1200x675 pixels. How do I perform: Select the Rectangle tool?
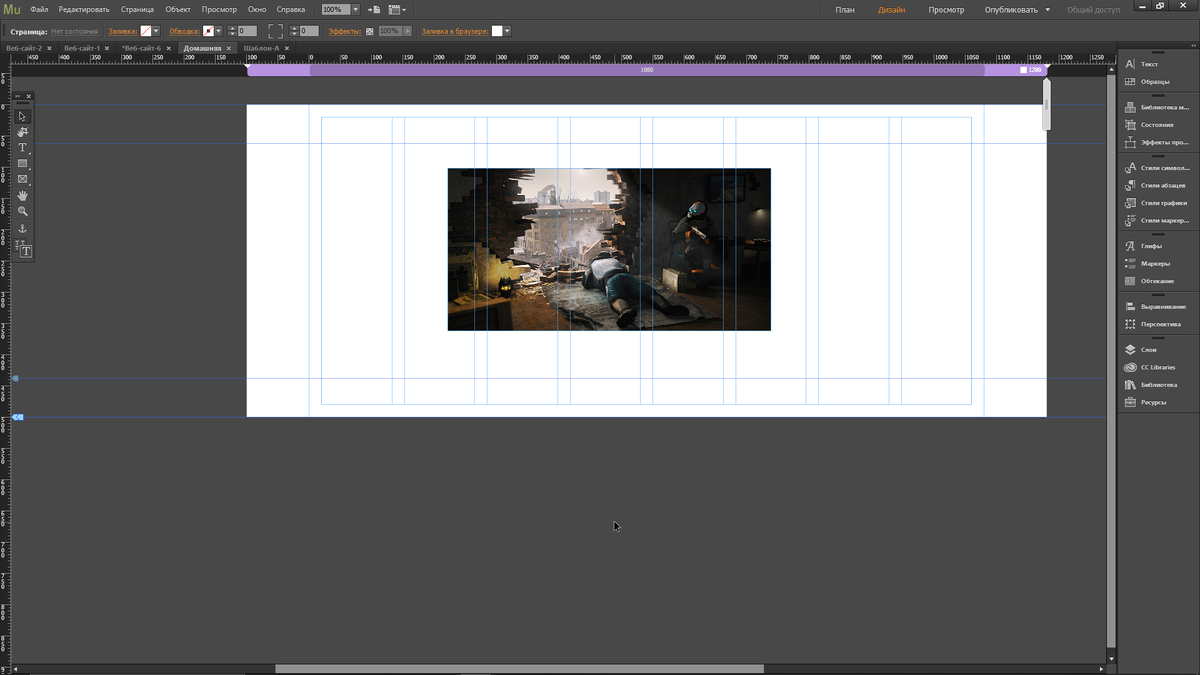[22, 164]
